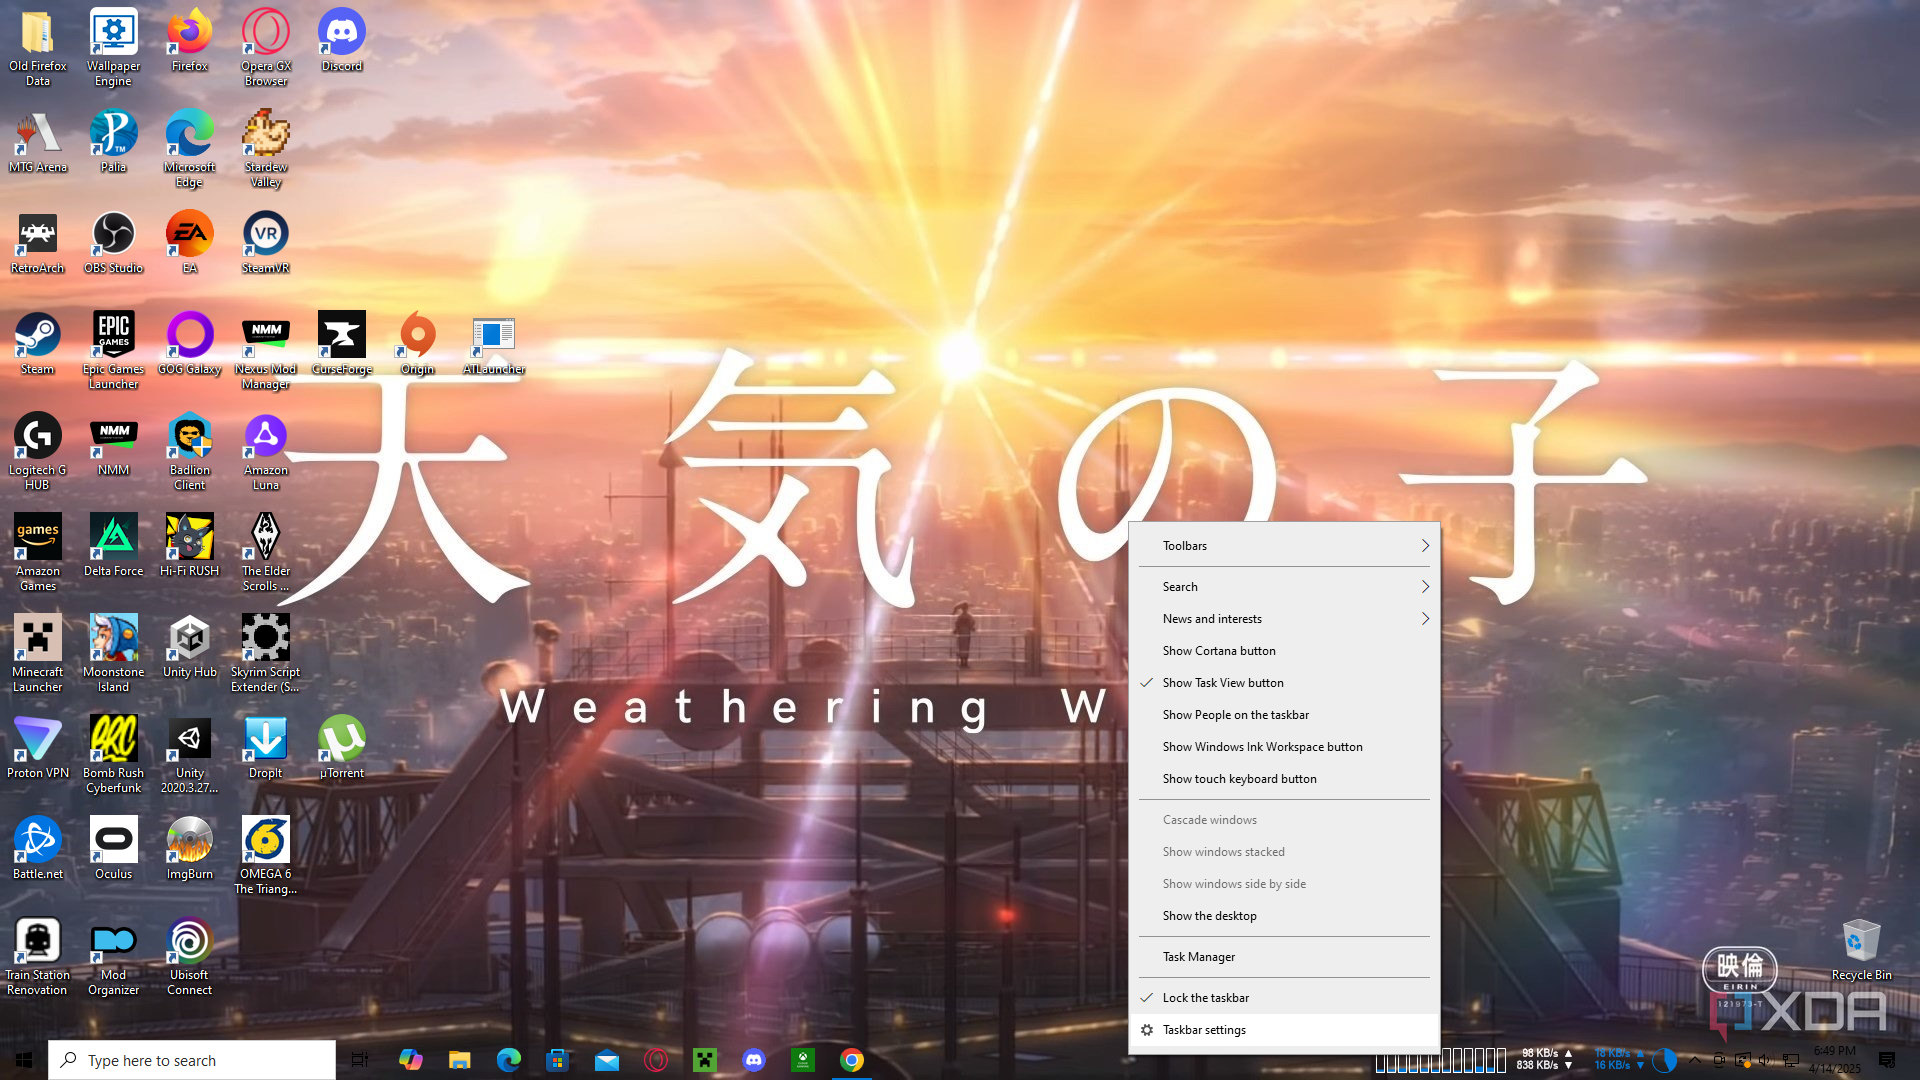1920x1080 pixels.
Task: Open Microsoft Store taskbar icon
Action: (x=557, y=1060)
